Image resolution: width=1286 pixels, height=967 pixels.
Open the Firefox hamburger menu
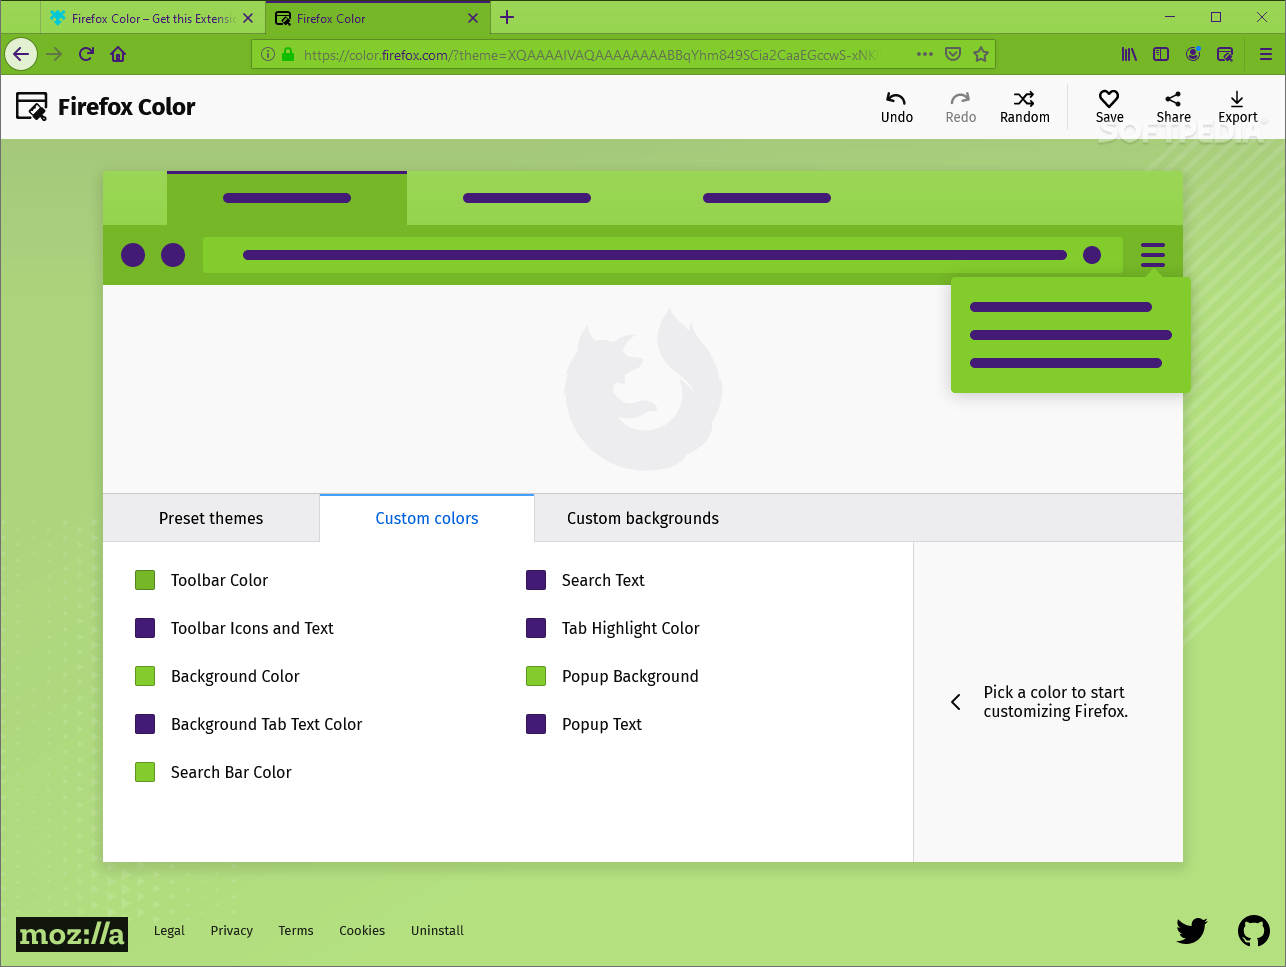[x=1266, y=54]
